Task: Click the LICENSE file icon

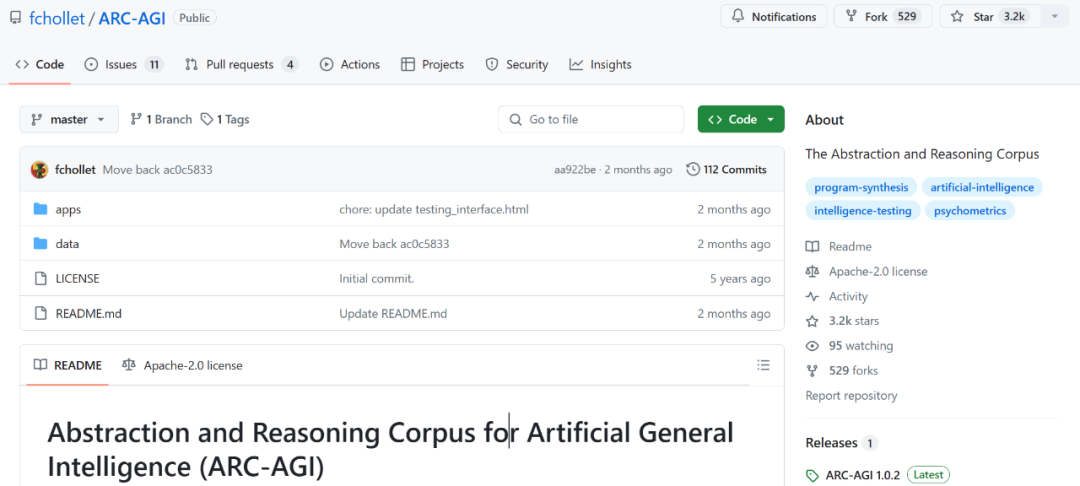Action: click(x=41, y=279)
